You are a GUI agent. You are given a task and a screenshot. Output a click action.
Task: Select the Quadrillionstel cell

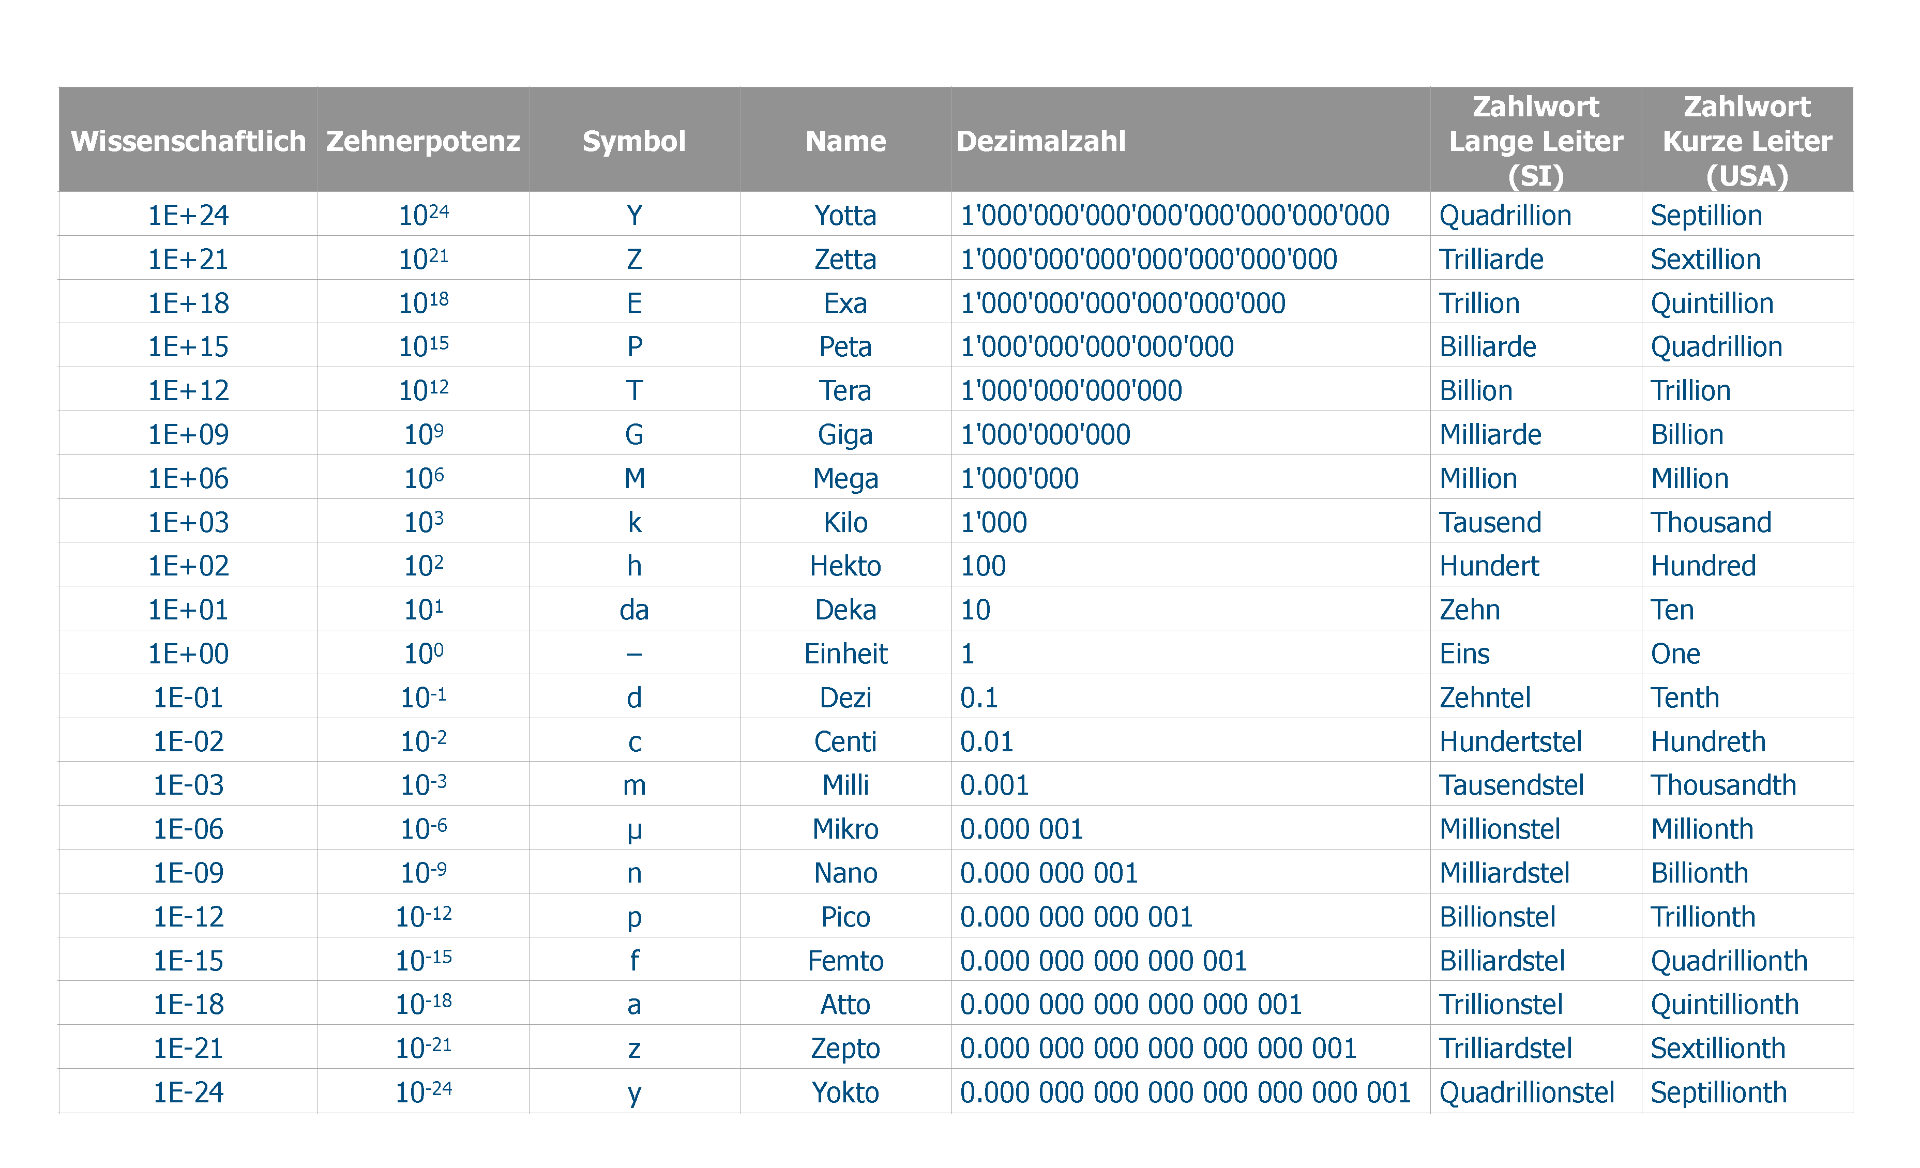pos(1526,1092)
